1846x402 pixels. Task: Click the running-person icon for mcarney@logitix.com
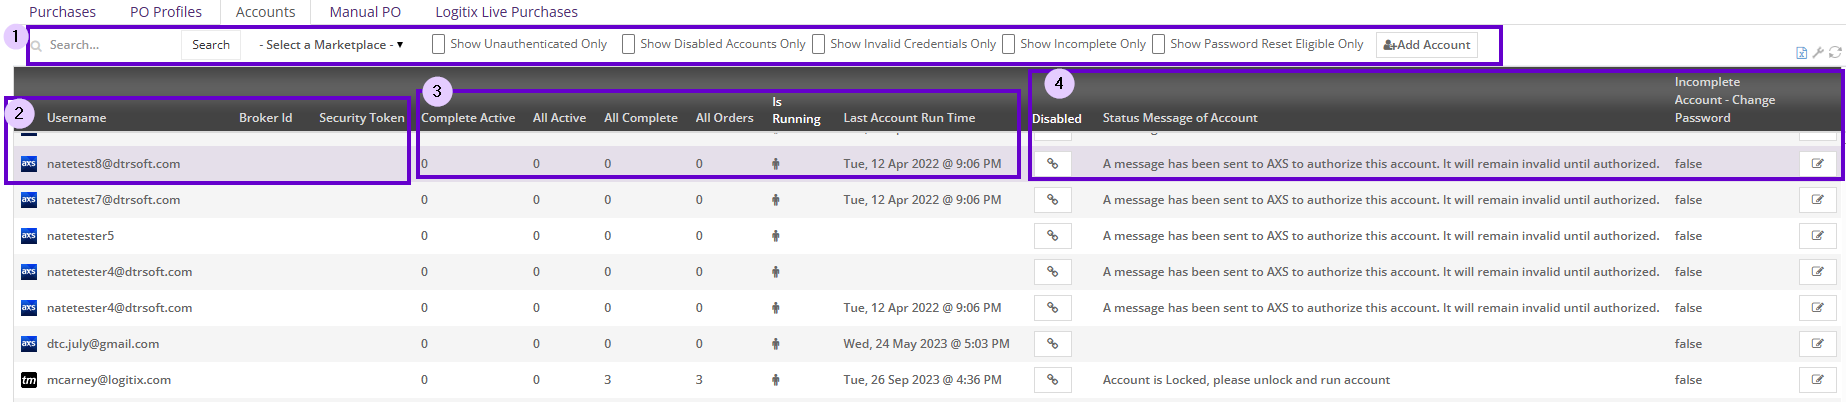775,380
